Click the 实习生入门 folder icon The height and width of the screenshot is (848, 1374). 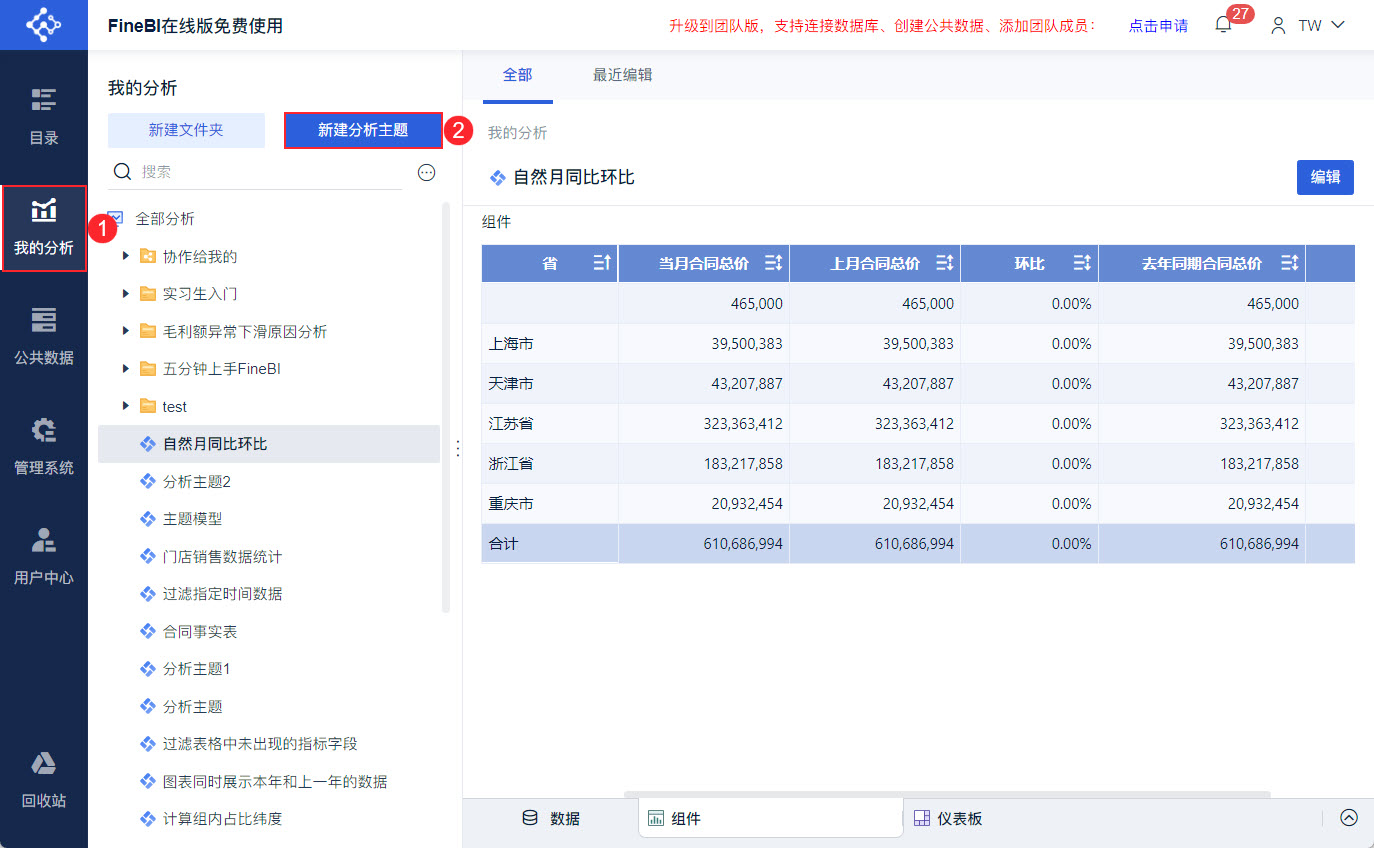pyautogui.click(x=148, y=294)
